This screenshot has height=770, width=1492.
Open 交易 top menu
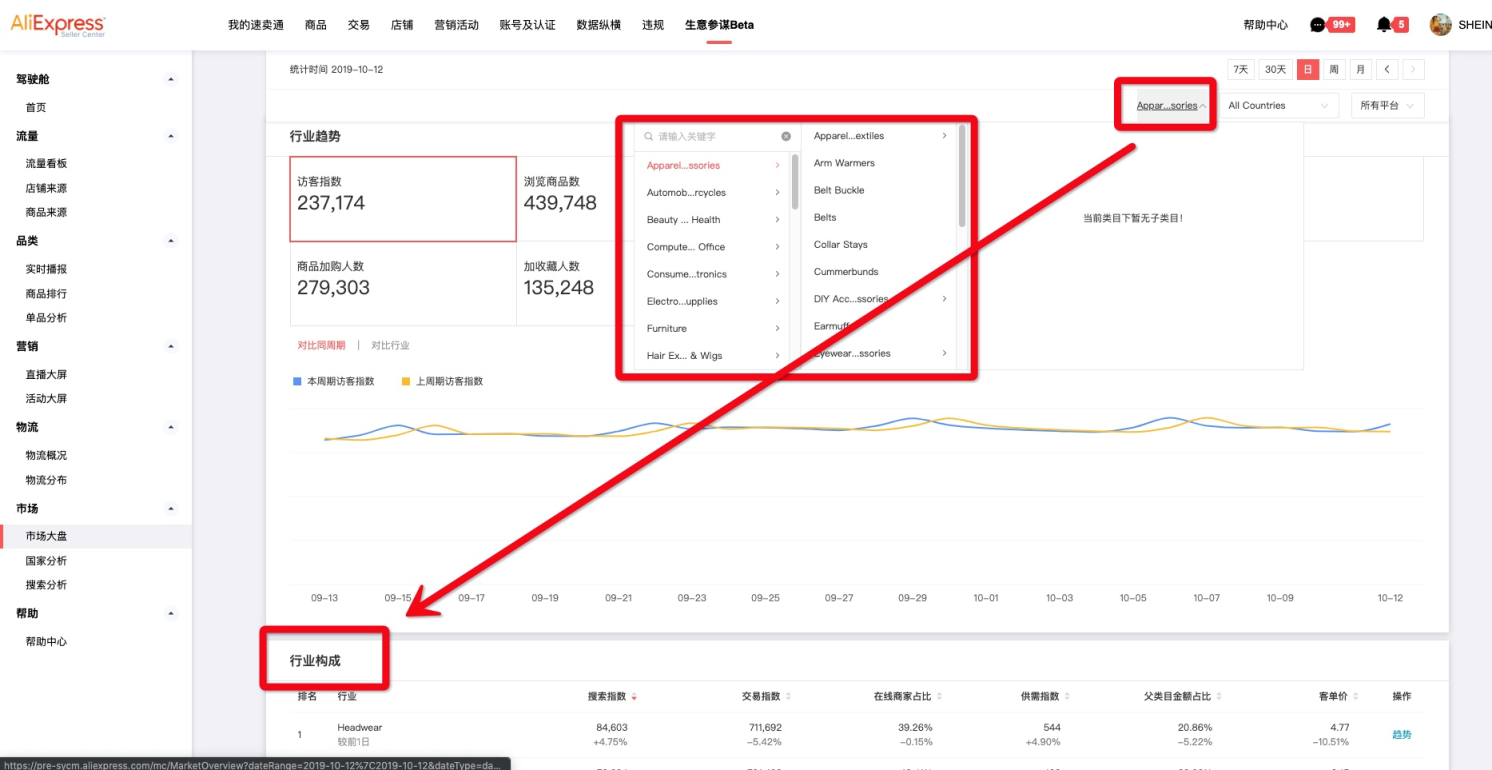[x=359, y=25]
